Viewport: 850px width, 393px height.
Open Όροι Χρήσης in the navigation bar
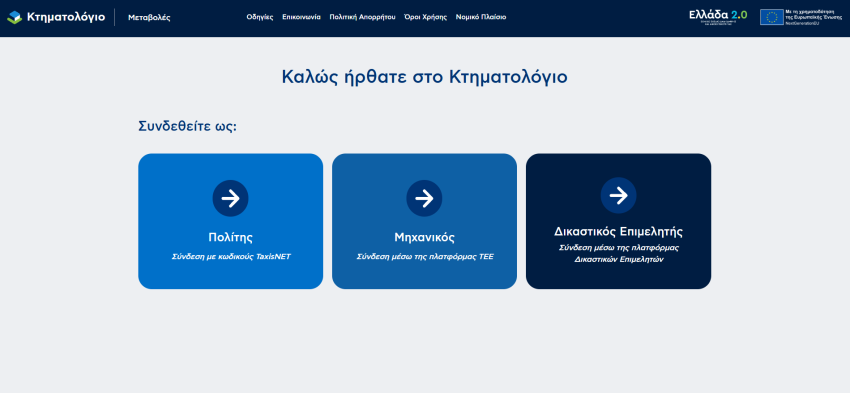click(426, 17)
